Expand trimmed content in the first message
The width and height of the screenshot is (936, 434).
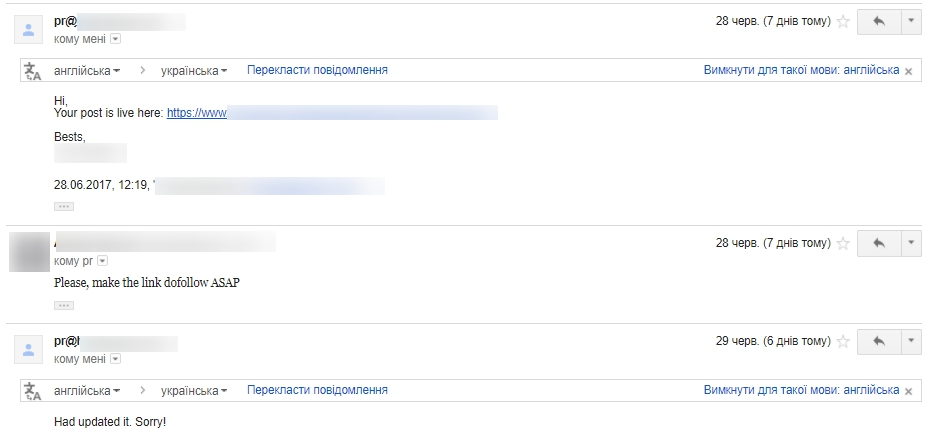(64, 206)
